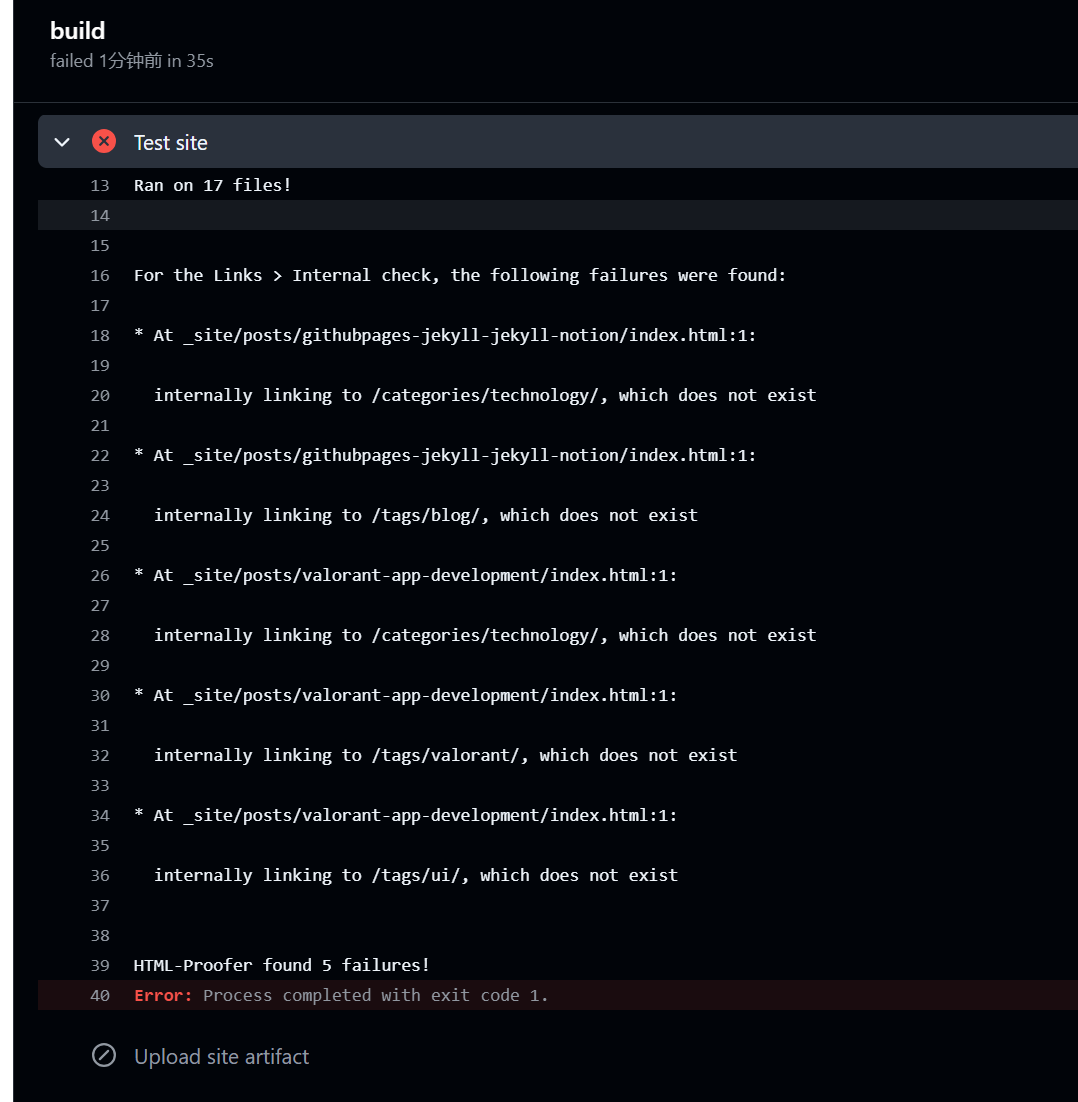Click line number 32
The image size is (1078, 1102).
coord(100,756)
